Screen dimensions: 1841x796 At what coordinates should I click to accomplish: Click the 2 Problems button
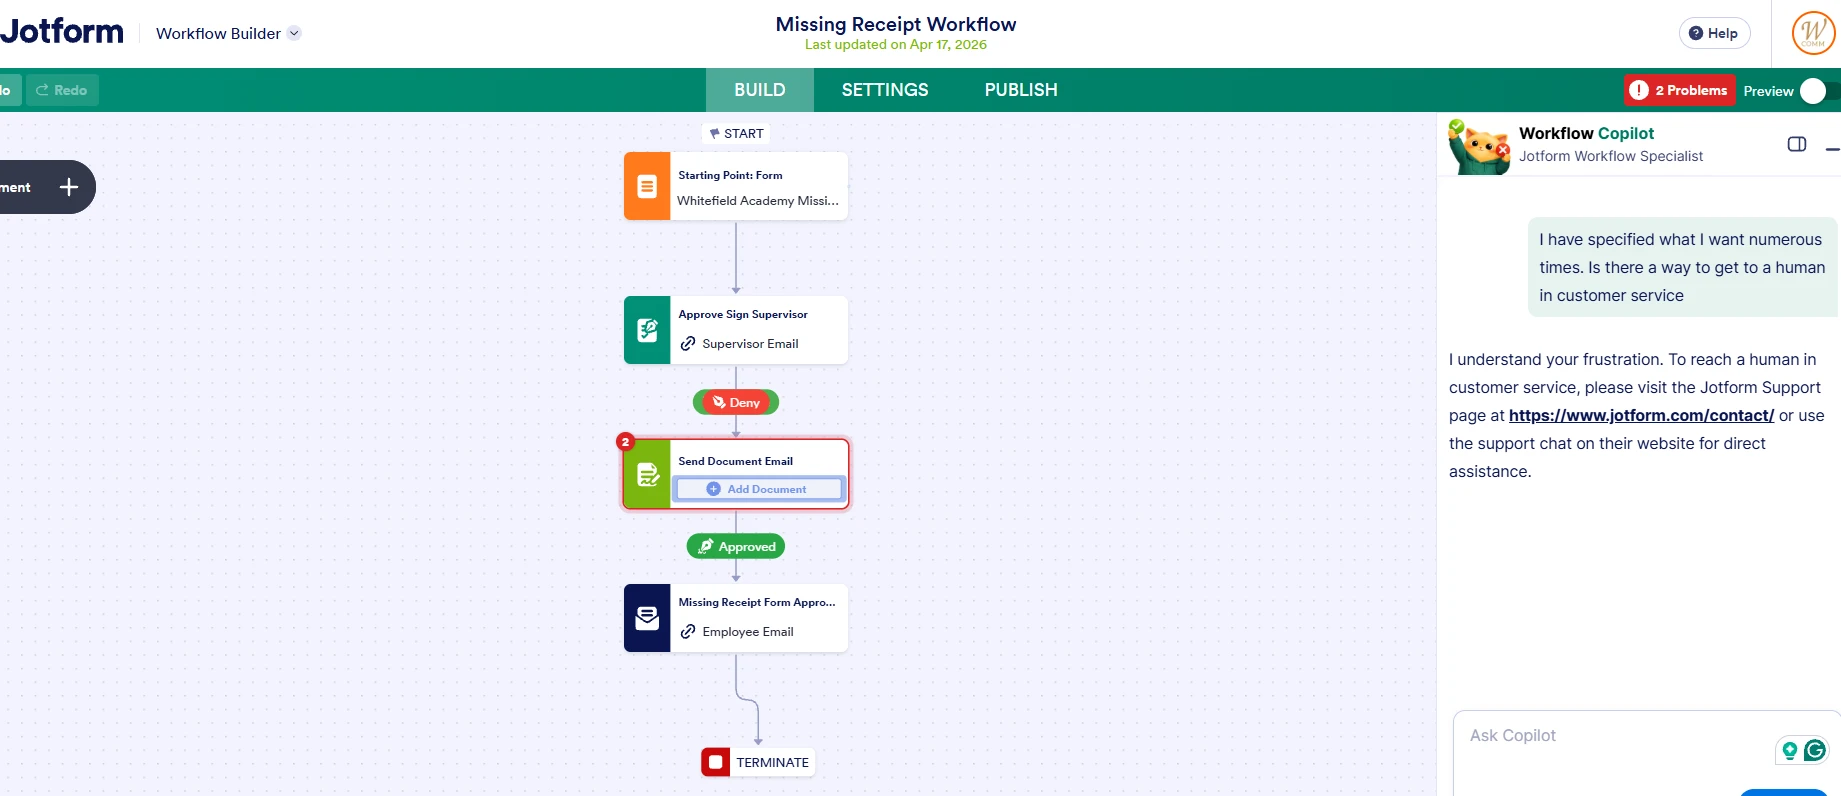pos(1679,90)
